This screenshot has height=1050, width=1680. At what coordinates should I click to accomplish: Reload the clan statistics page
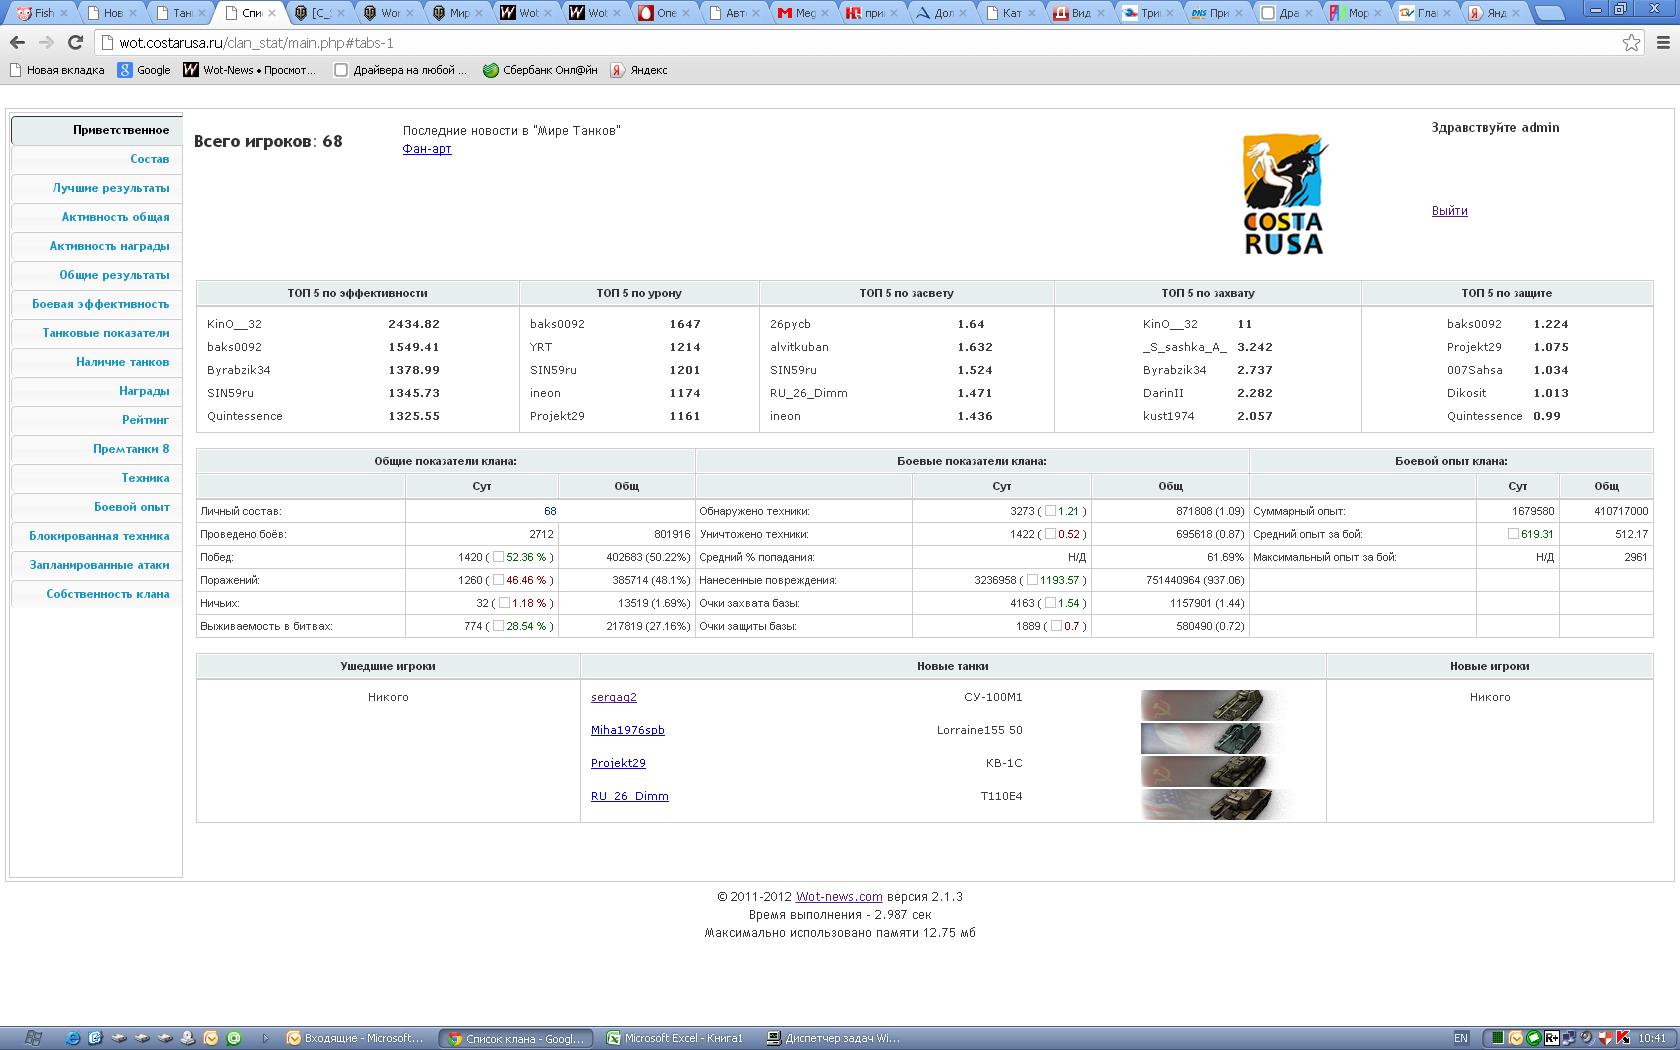point(75,42)
